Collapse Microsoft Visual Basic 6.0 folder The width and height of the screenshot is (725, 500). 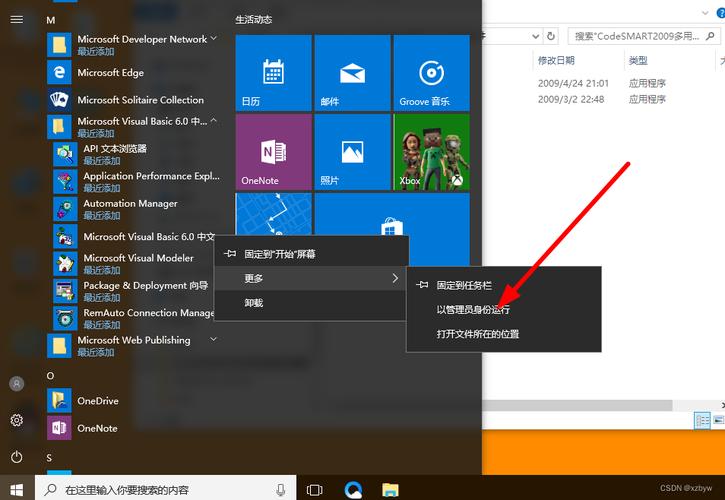click(214, 121)
